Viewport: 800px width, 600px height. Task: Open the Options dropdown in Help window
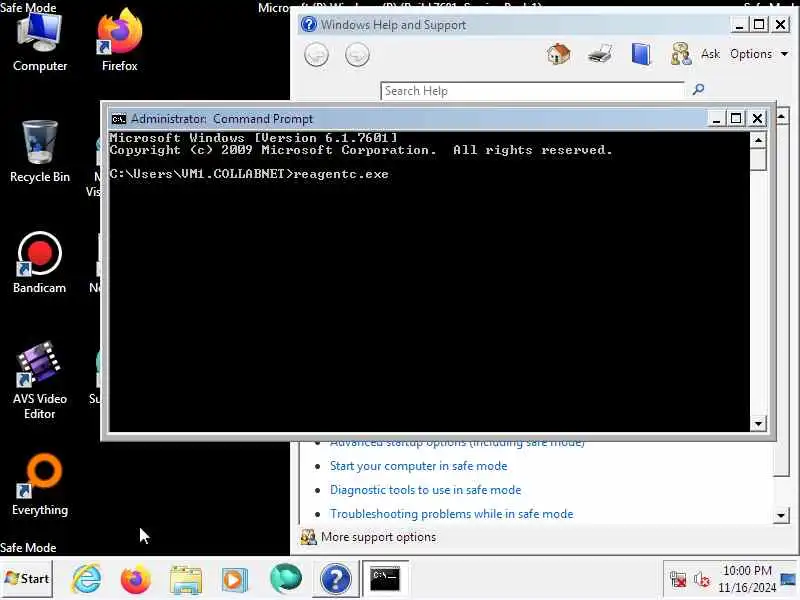[x=759, y=54]
